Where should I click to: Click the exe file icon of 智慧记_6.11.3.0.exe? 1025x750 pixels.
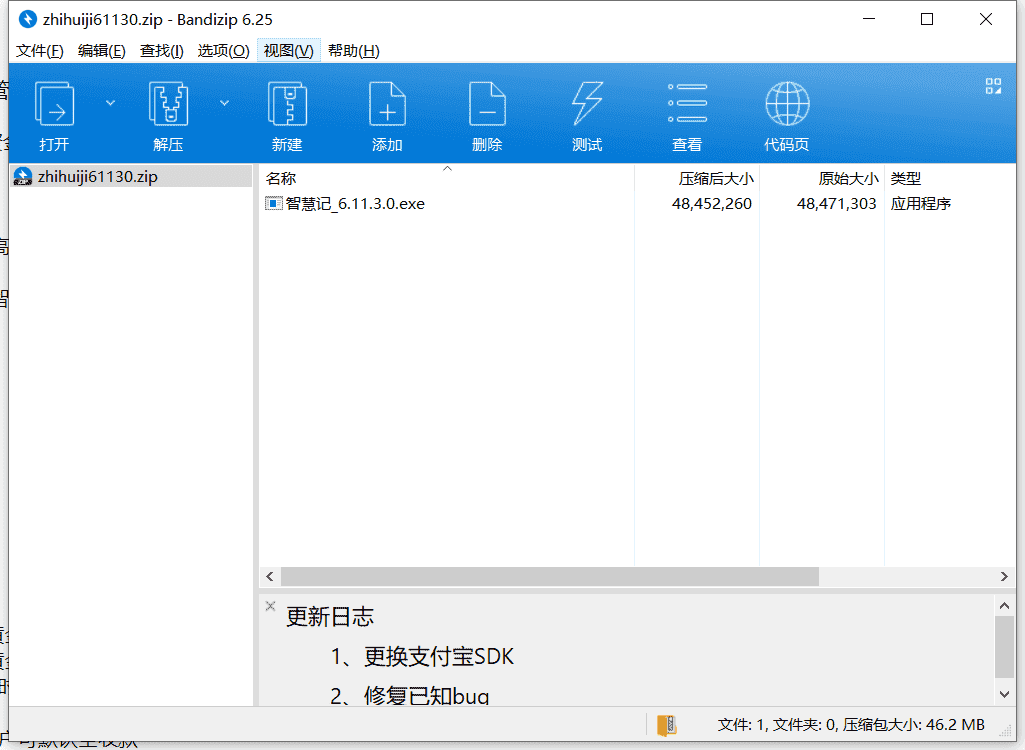pyautogui.click(x=273, y=204)
